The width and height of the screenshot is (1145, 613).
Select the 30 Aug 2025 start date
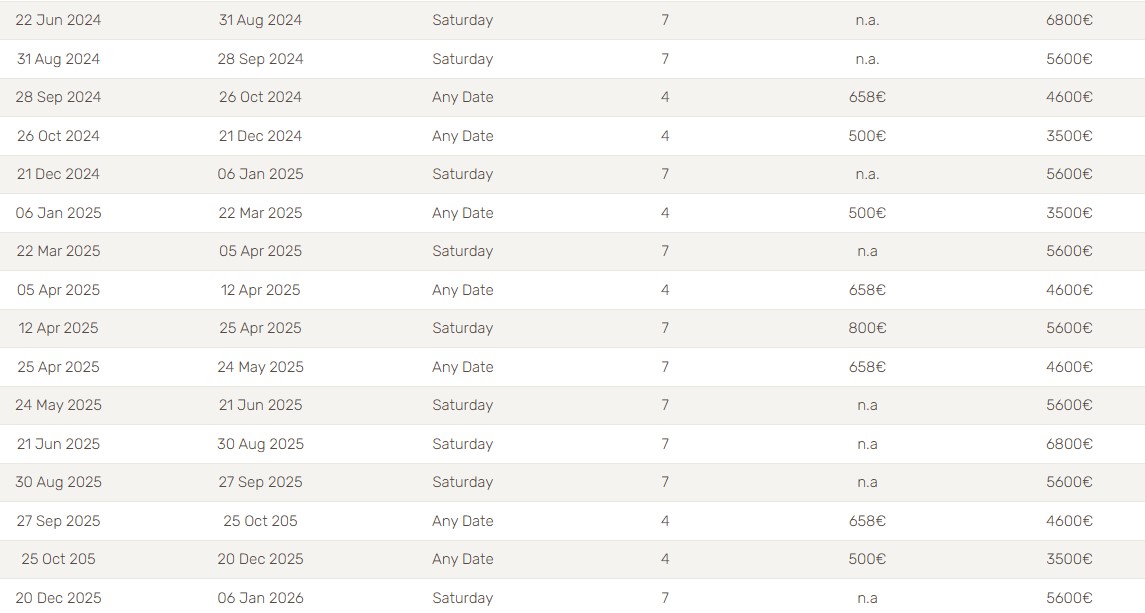(58, 482)
